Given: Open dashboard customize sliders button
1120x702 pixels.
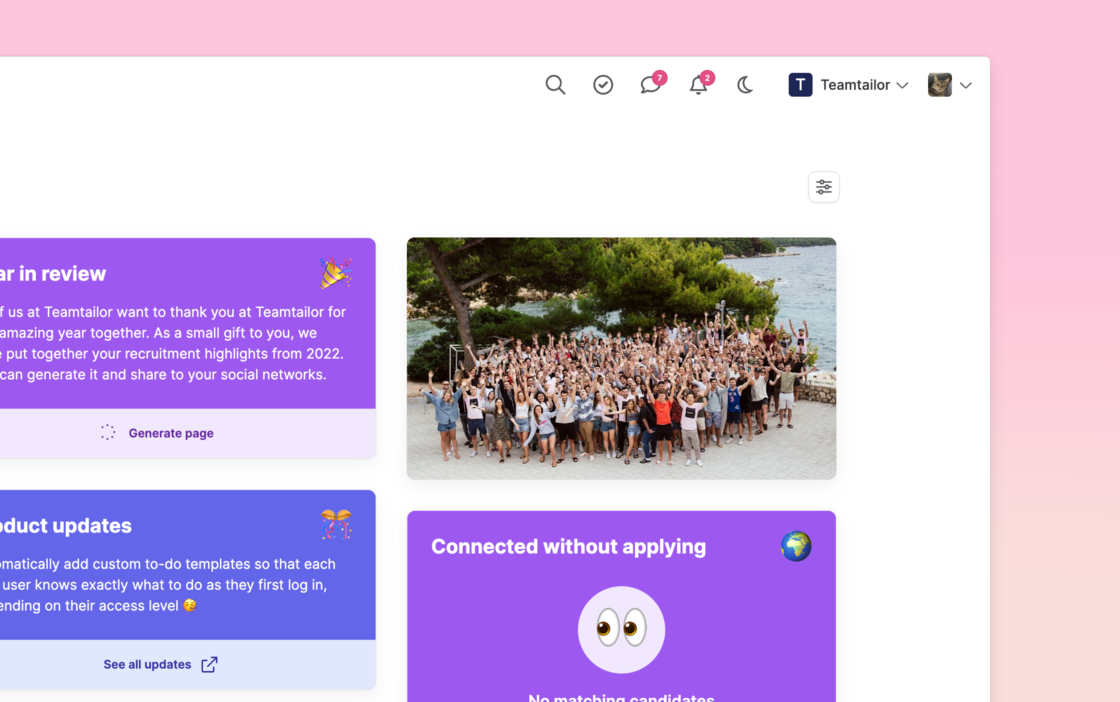Looking at the screenshot, I should point(824,187).
